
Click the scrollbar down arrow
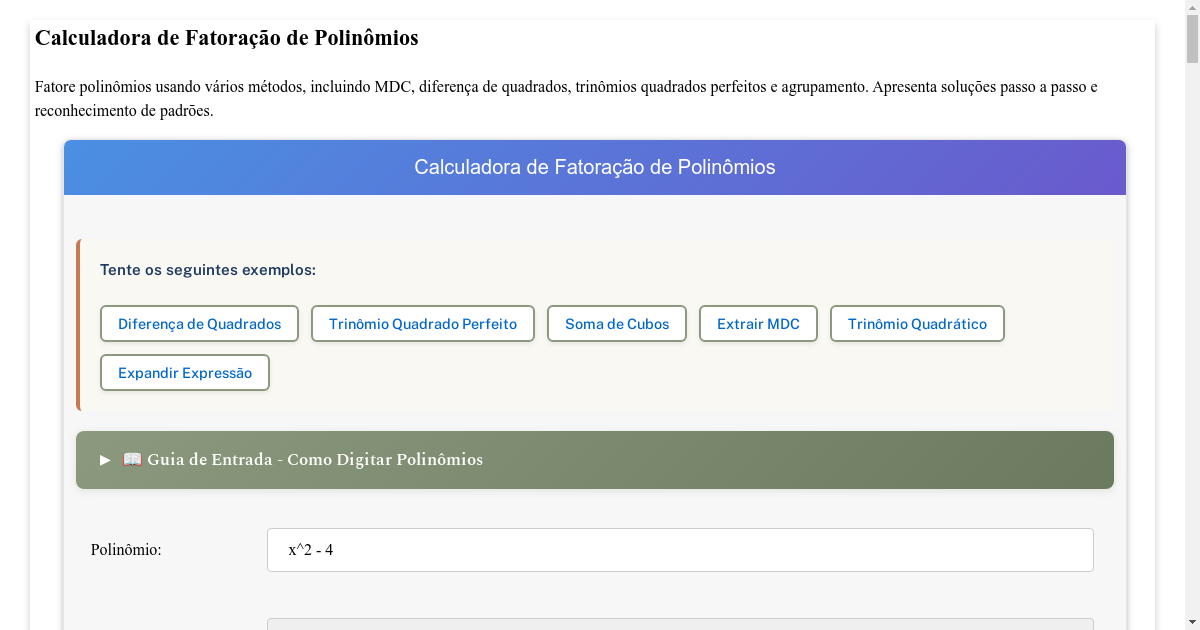(1192, 621)
